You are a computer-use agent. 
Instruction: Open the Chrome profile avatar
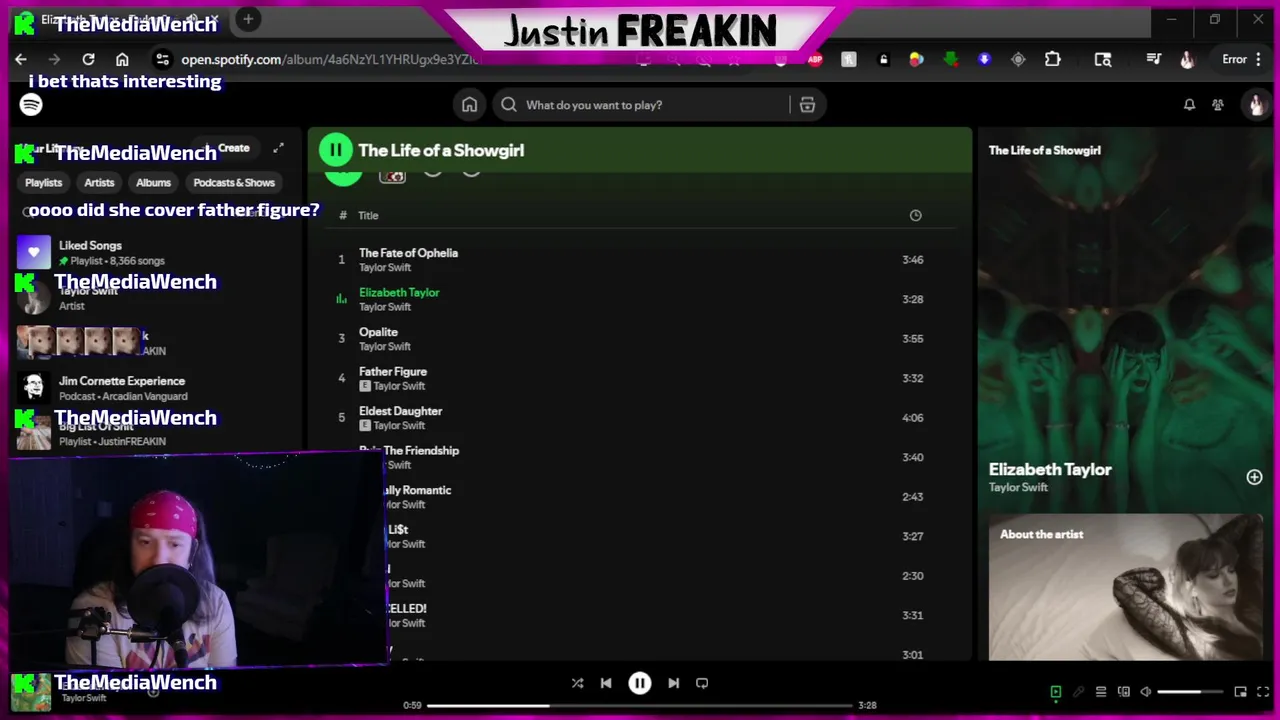(x=1187, y=59)
